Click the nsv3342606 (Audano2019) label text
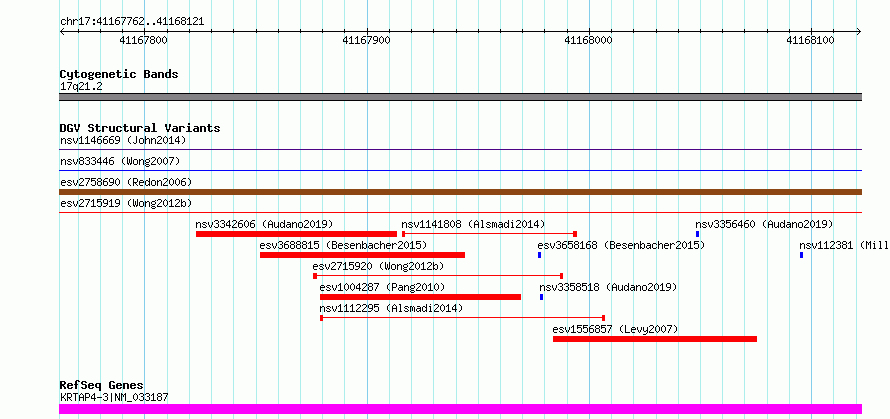 coord(265,224)
